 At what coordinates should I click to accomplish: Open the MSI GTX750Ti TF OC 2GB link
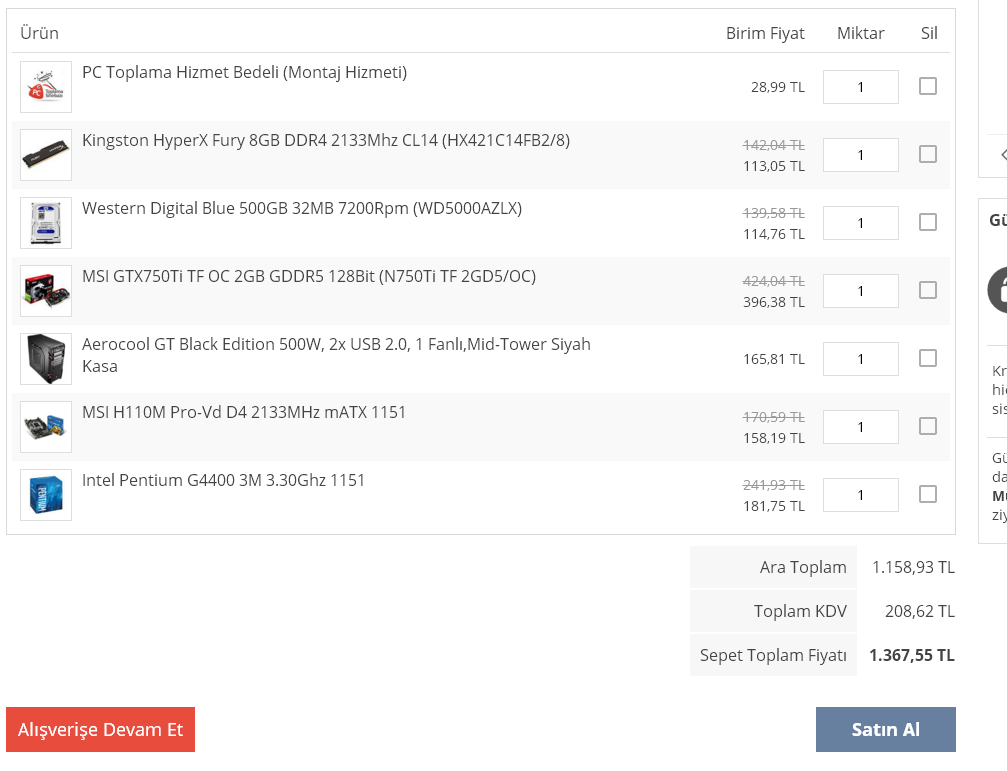pos(309,277)
